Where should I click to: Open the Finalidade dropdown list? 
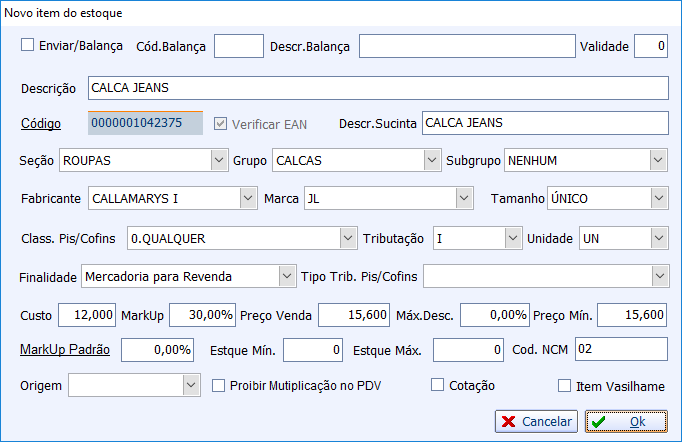point(287,275)
